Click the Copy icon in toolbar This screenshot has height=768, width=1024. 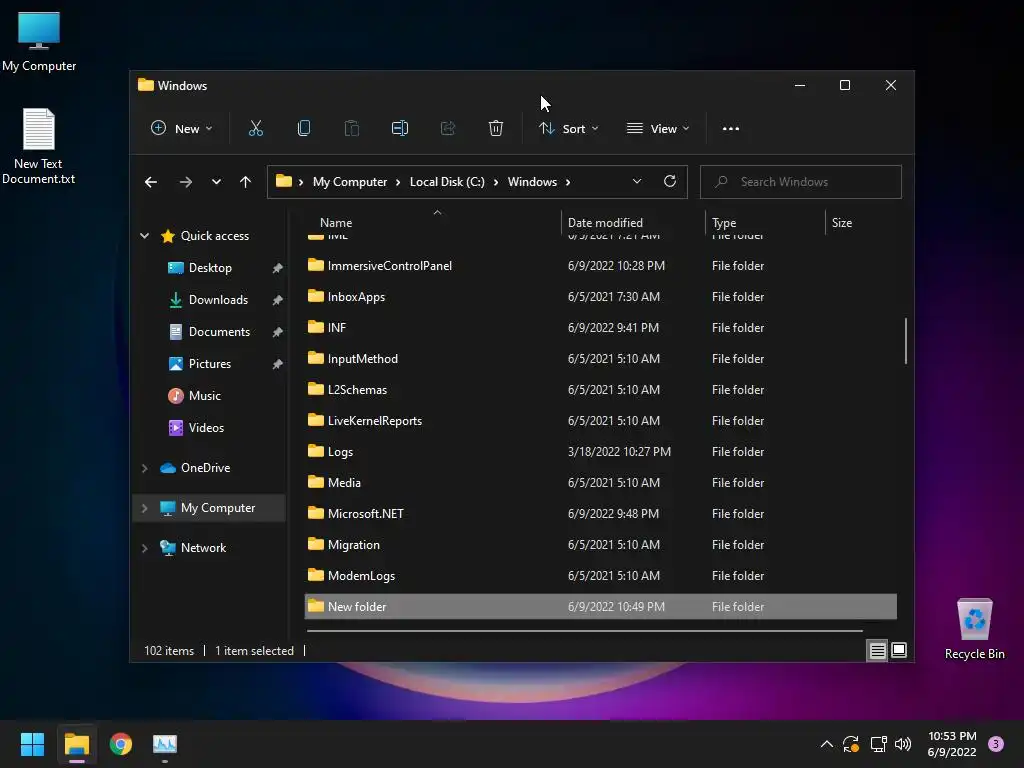tap(304, 129)
